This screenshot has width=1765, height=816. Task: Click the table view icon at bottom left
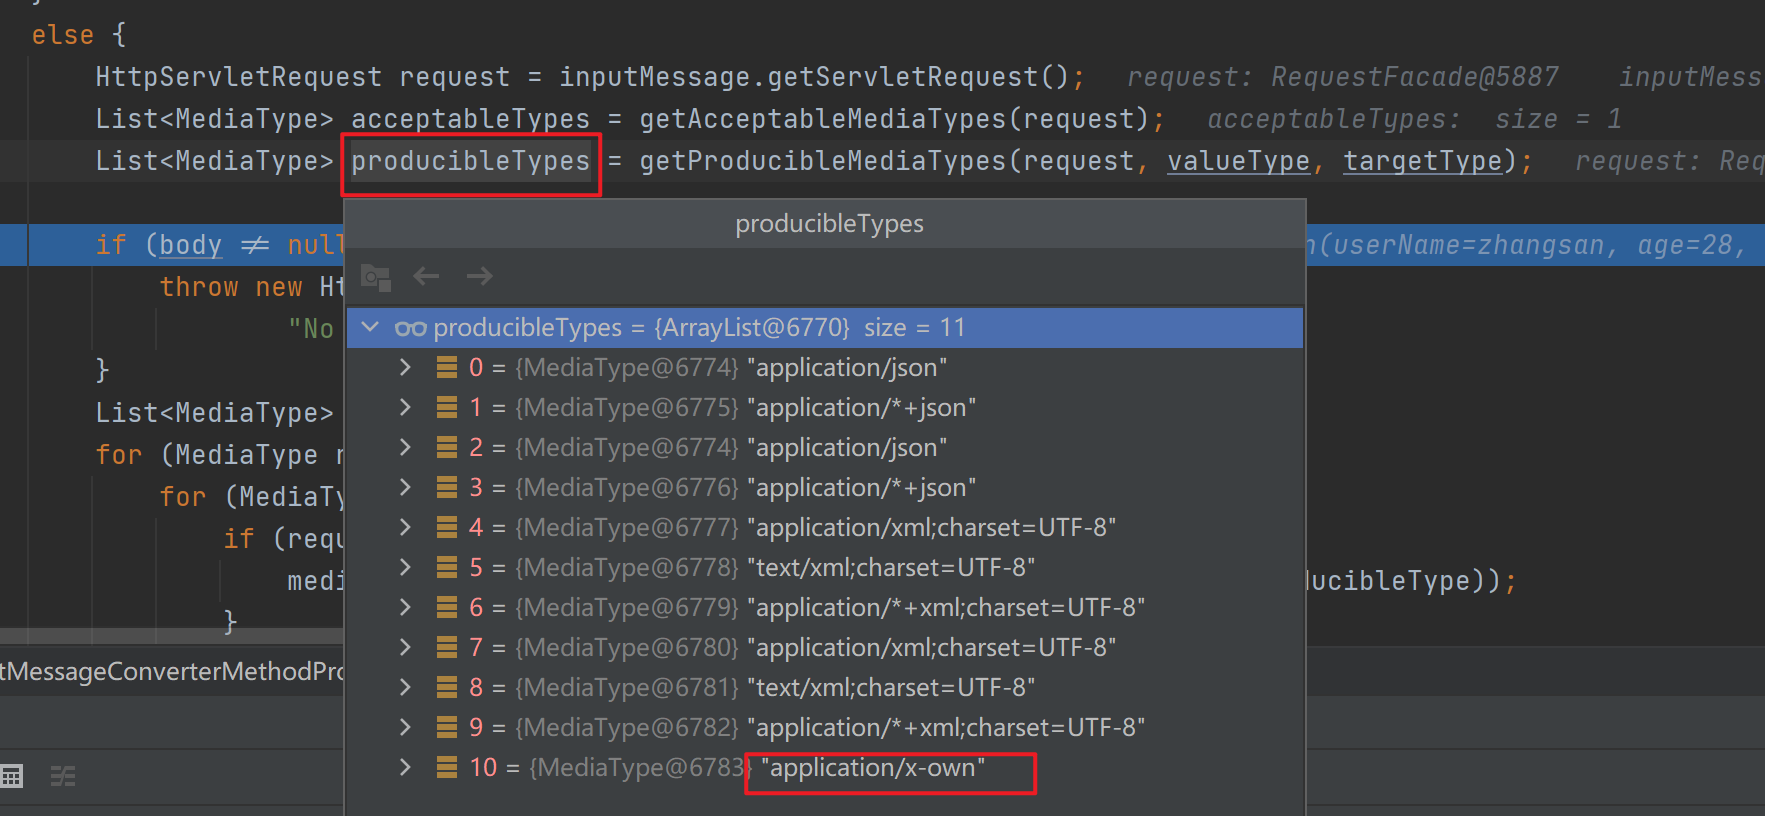coord(12,776)
